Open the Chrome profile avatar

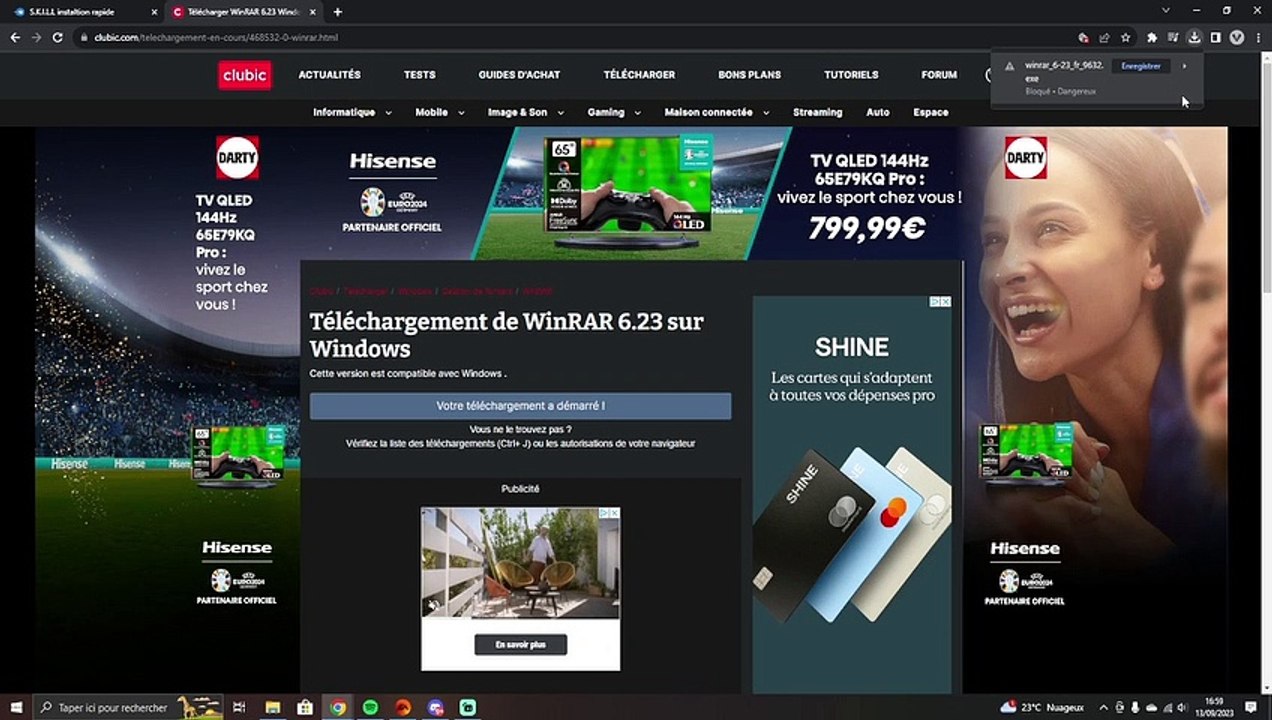(x=1236, y=38)
